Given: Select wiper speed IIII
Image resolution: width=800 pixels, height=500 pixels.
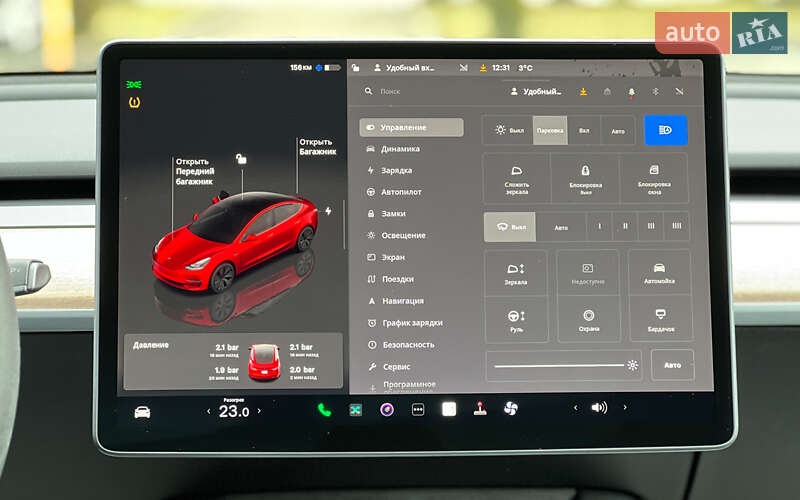Looking at the screenshot, I should coord(677,226).
